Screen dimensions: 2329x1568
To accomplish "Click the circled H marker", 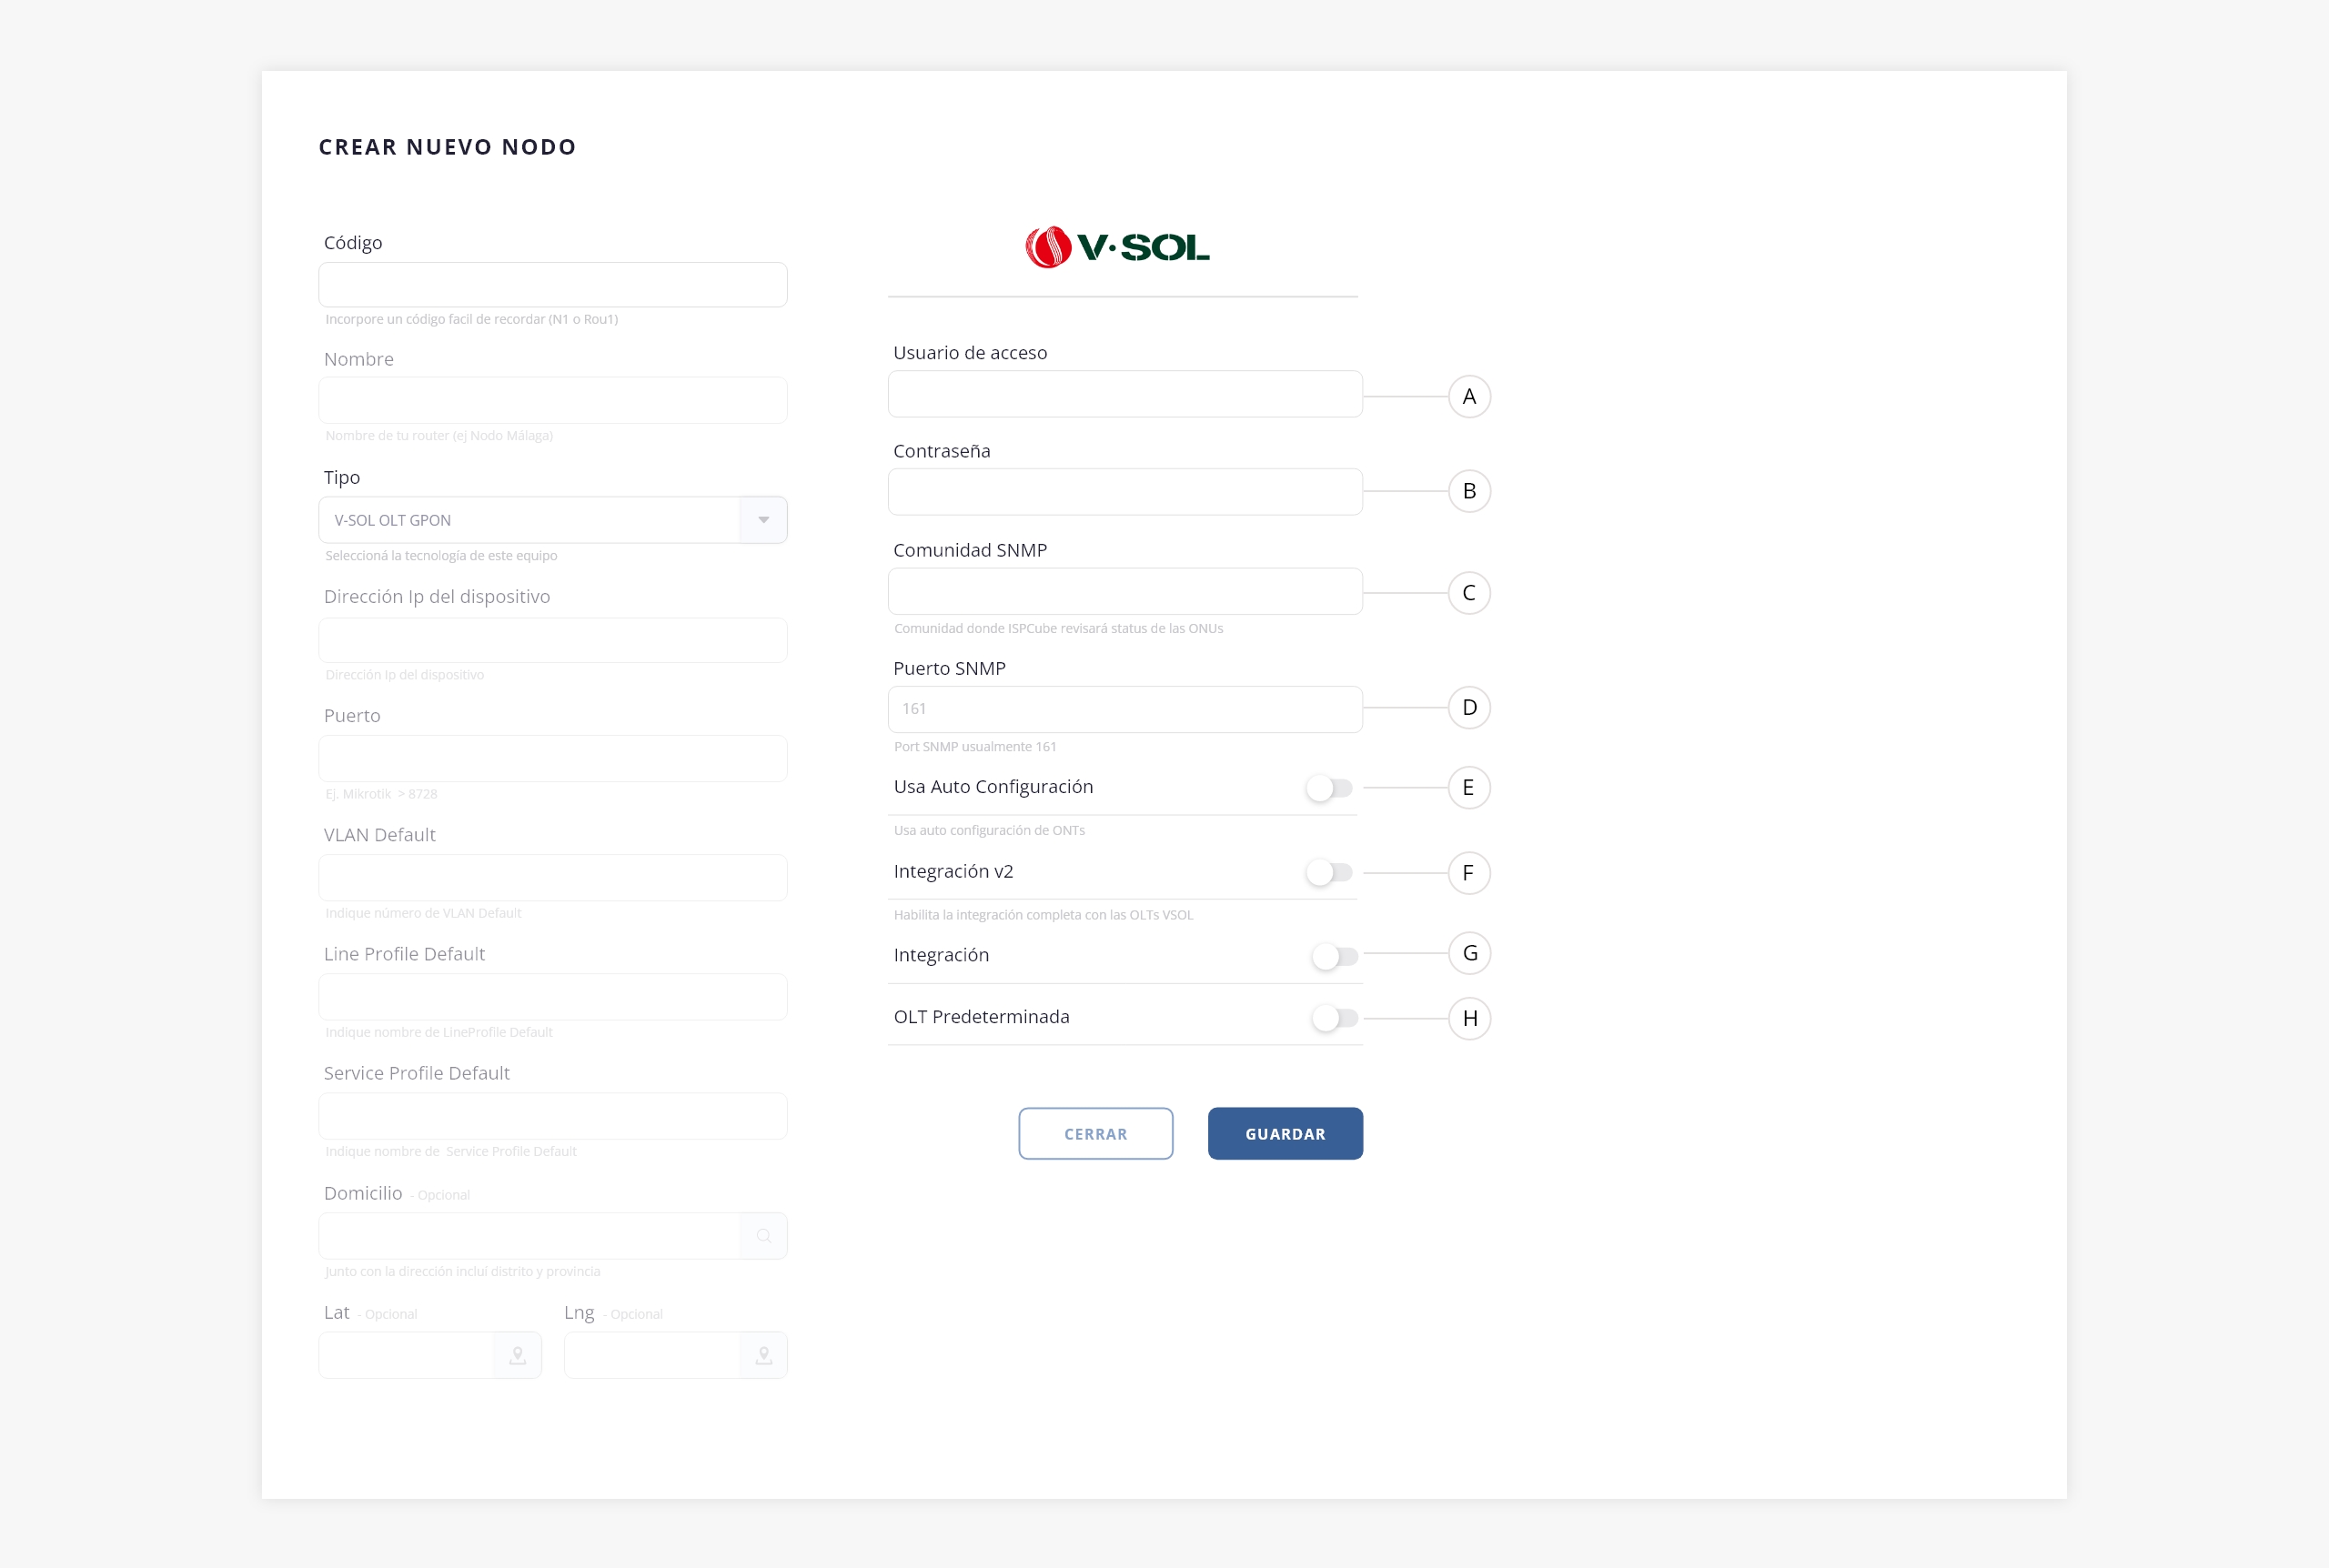I will (1468, 1019).
